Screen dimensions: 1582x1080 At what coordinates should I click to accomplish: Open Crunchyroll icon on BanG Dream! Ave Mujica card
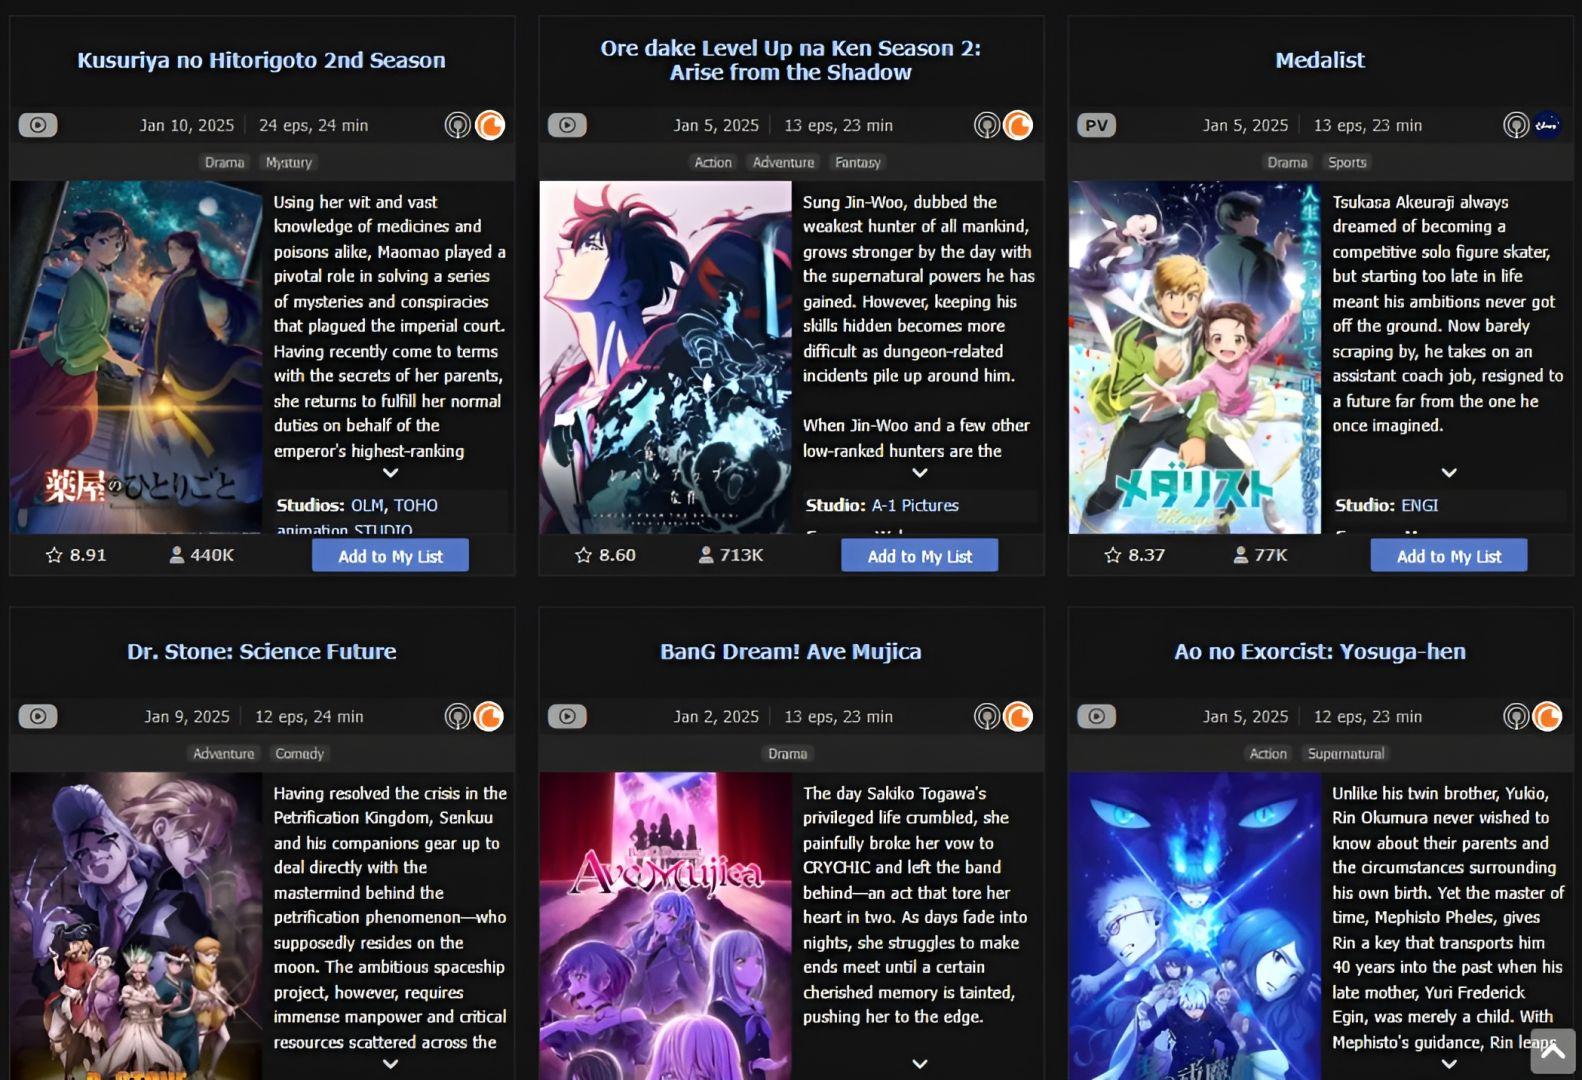click(x=1018, y=716)
